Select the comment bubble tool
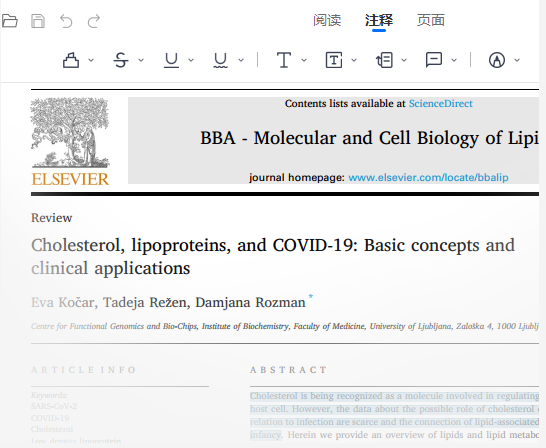546x448 pixels. tap(434, 60)
